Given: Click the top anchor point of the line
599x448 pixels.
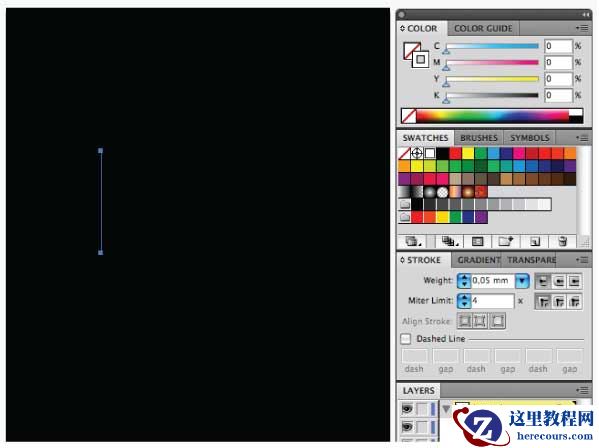Looking at the screenshot, I should [x=100, y=151].
